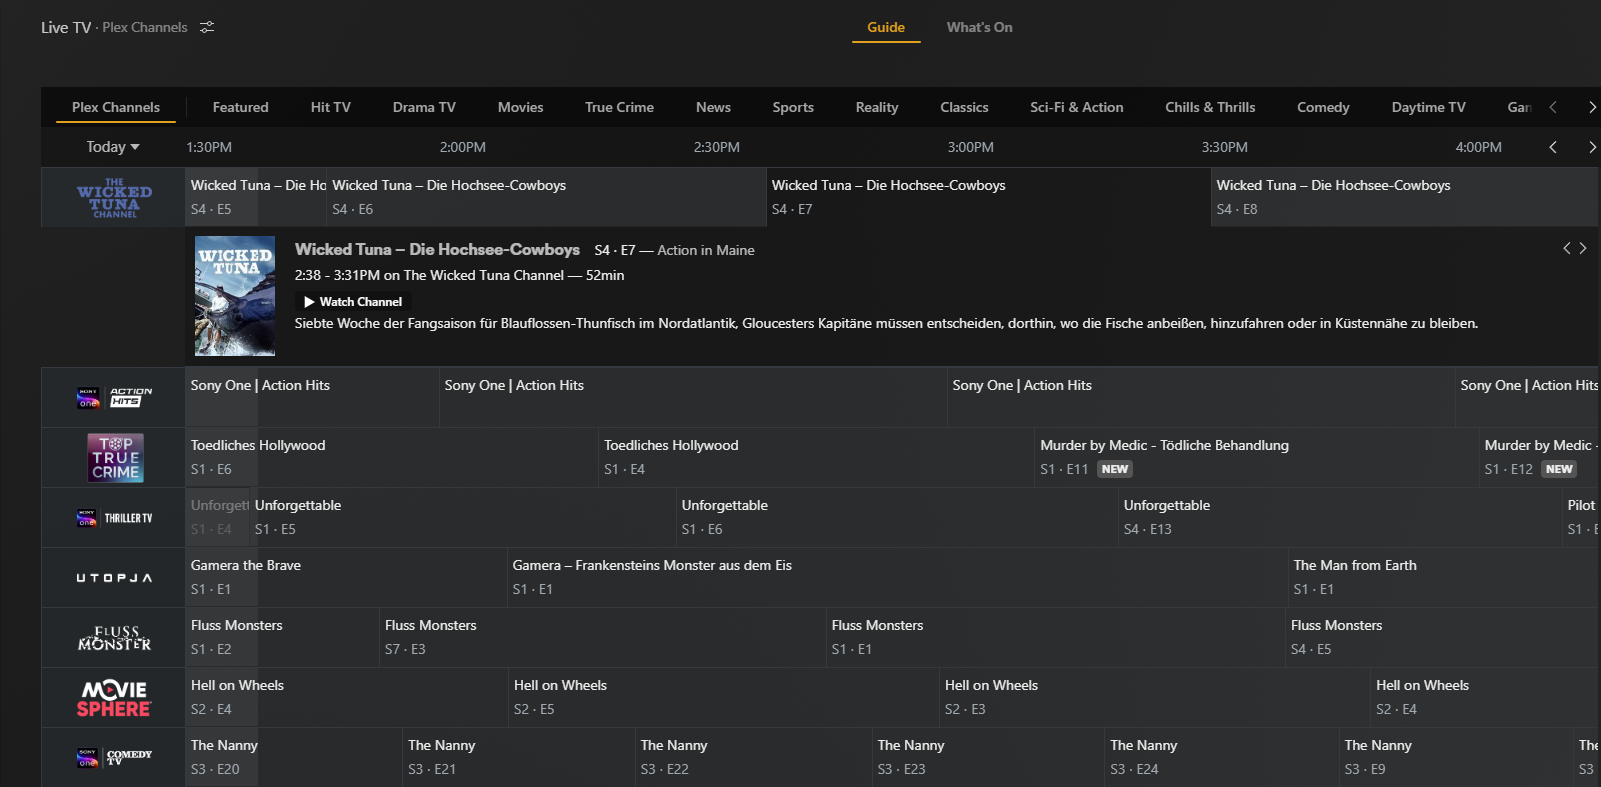
Task: Switch to the Guide tab
Action: coord(886,28)
